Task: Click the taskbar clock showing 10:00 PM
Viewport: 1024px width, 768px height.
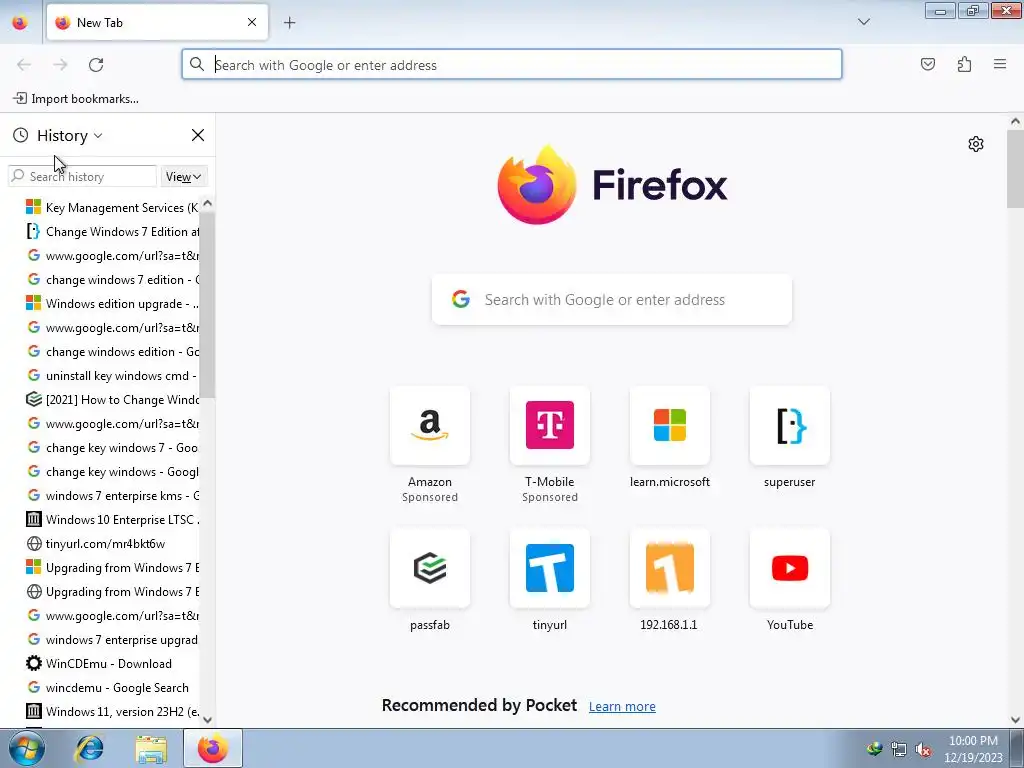Action: click(973, 749)
